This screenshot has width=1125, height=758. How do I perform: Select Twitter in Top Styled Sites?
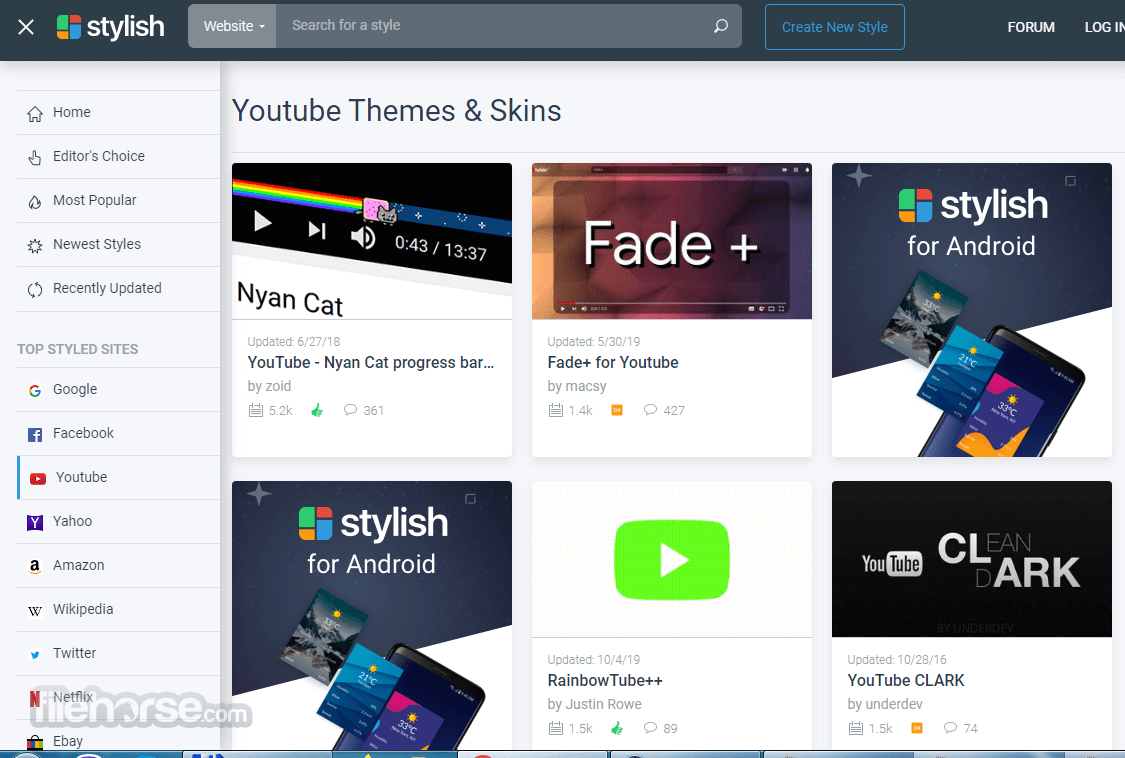[118, 653]
